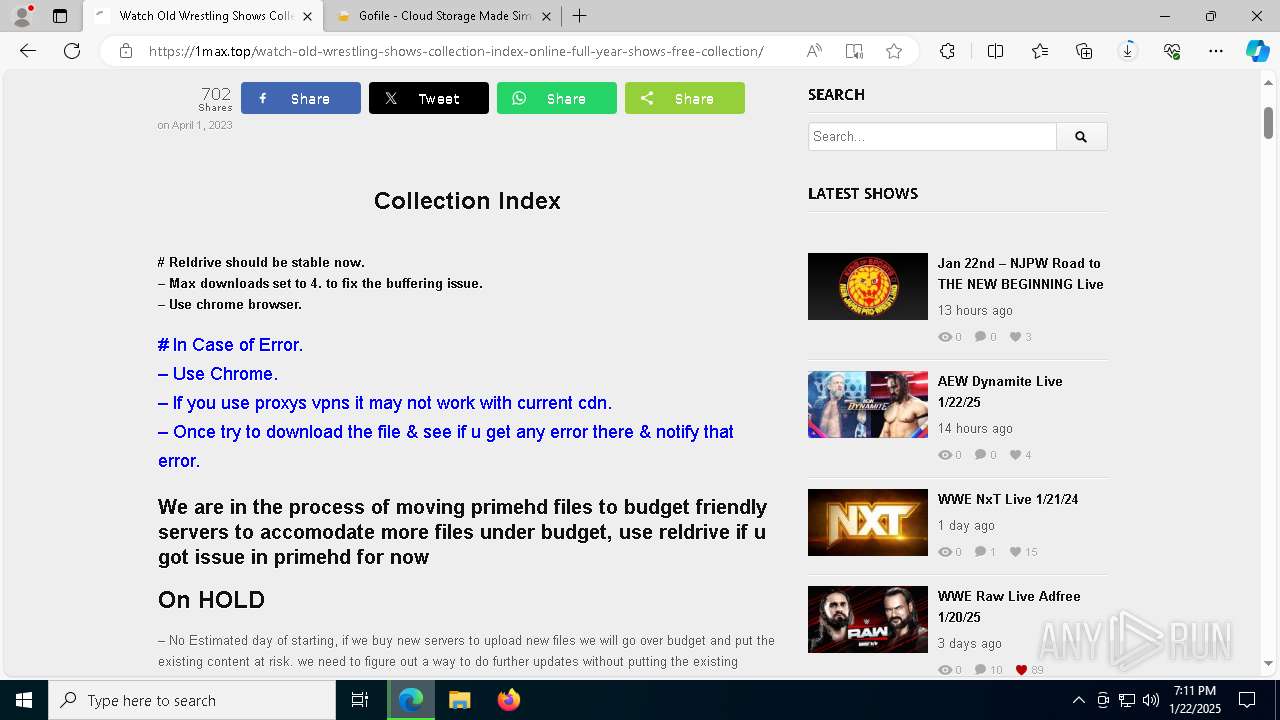Open immersive reader icon

pos(854,51)
